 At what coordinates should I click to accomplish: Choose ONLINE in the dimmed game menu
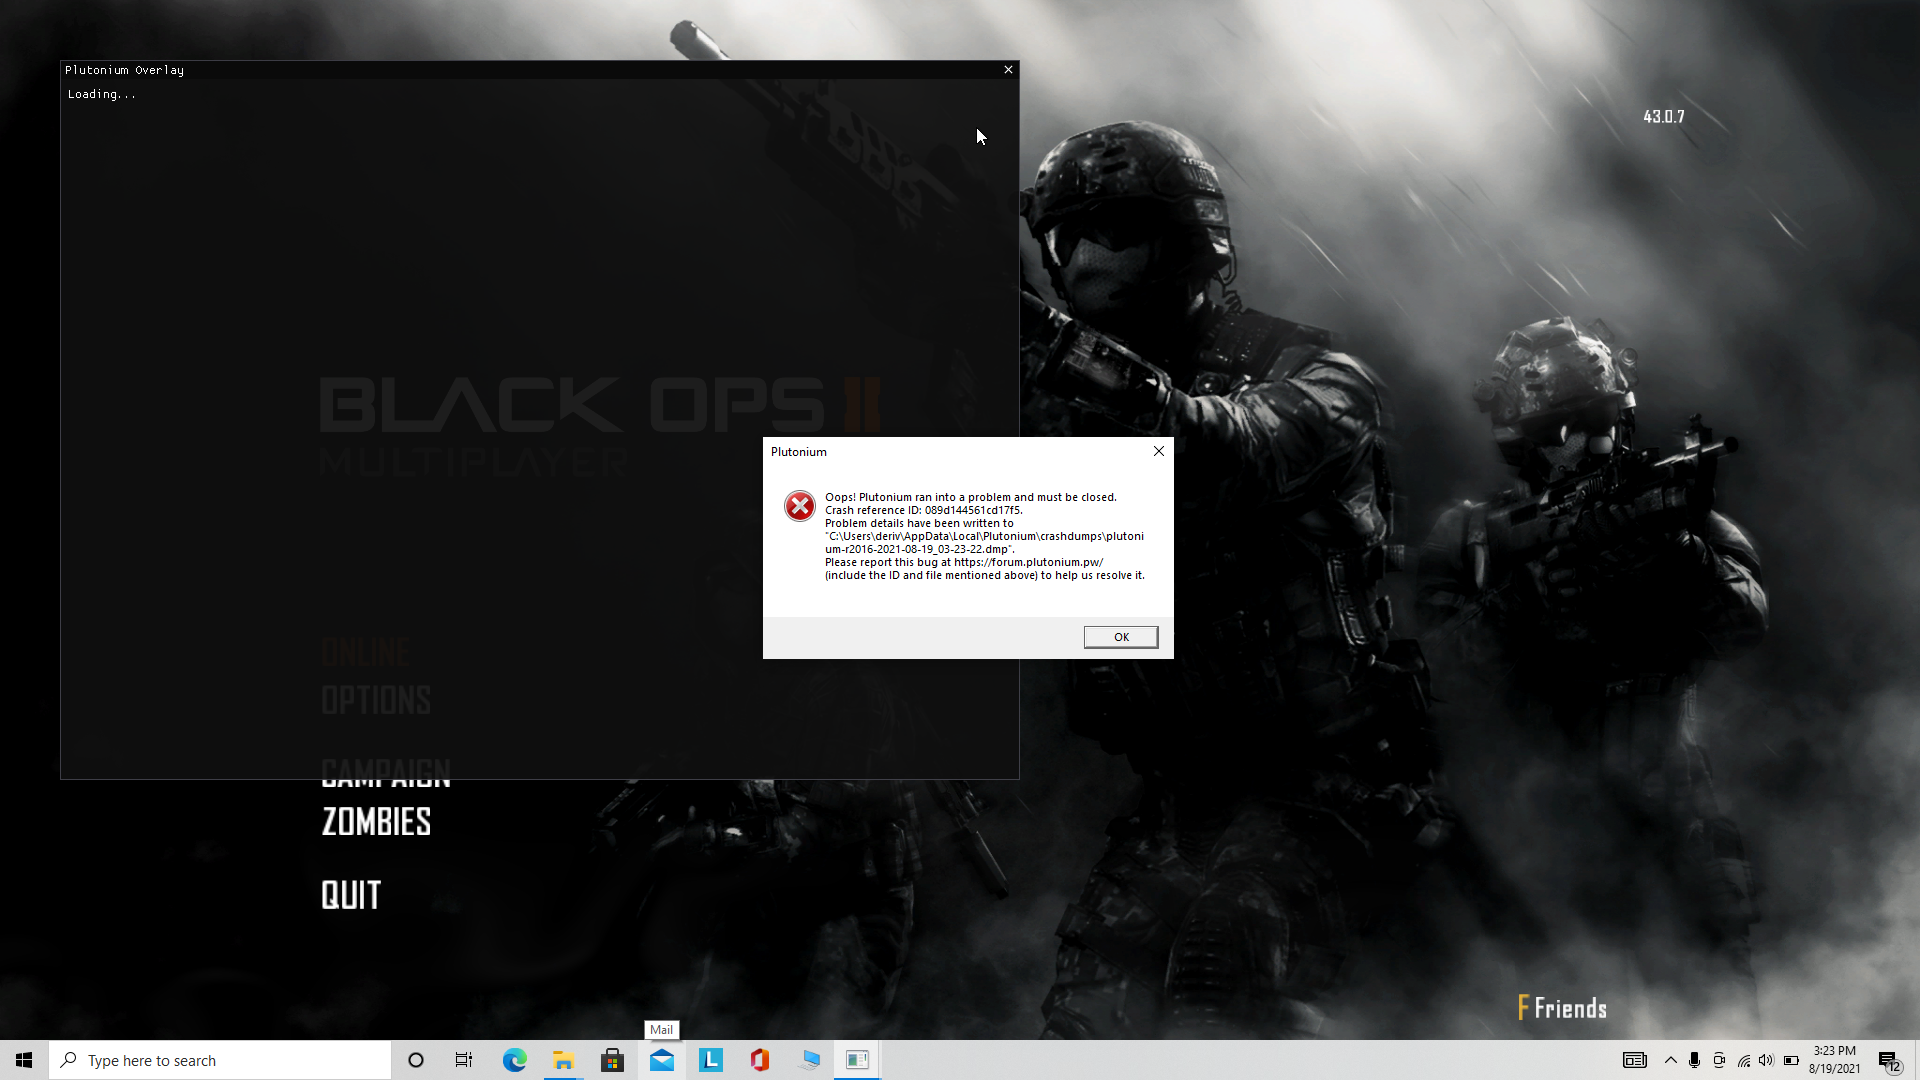coord(365,653)
